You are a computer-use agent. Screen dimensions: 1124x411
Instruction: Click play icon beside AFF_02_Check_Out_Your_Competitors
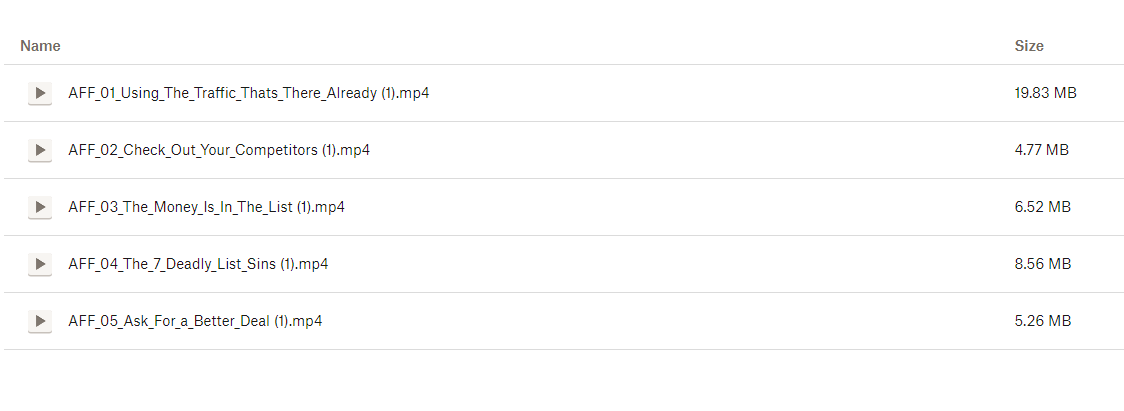click(x=40, y=150)
